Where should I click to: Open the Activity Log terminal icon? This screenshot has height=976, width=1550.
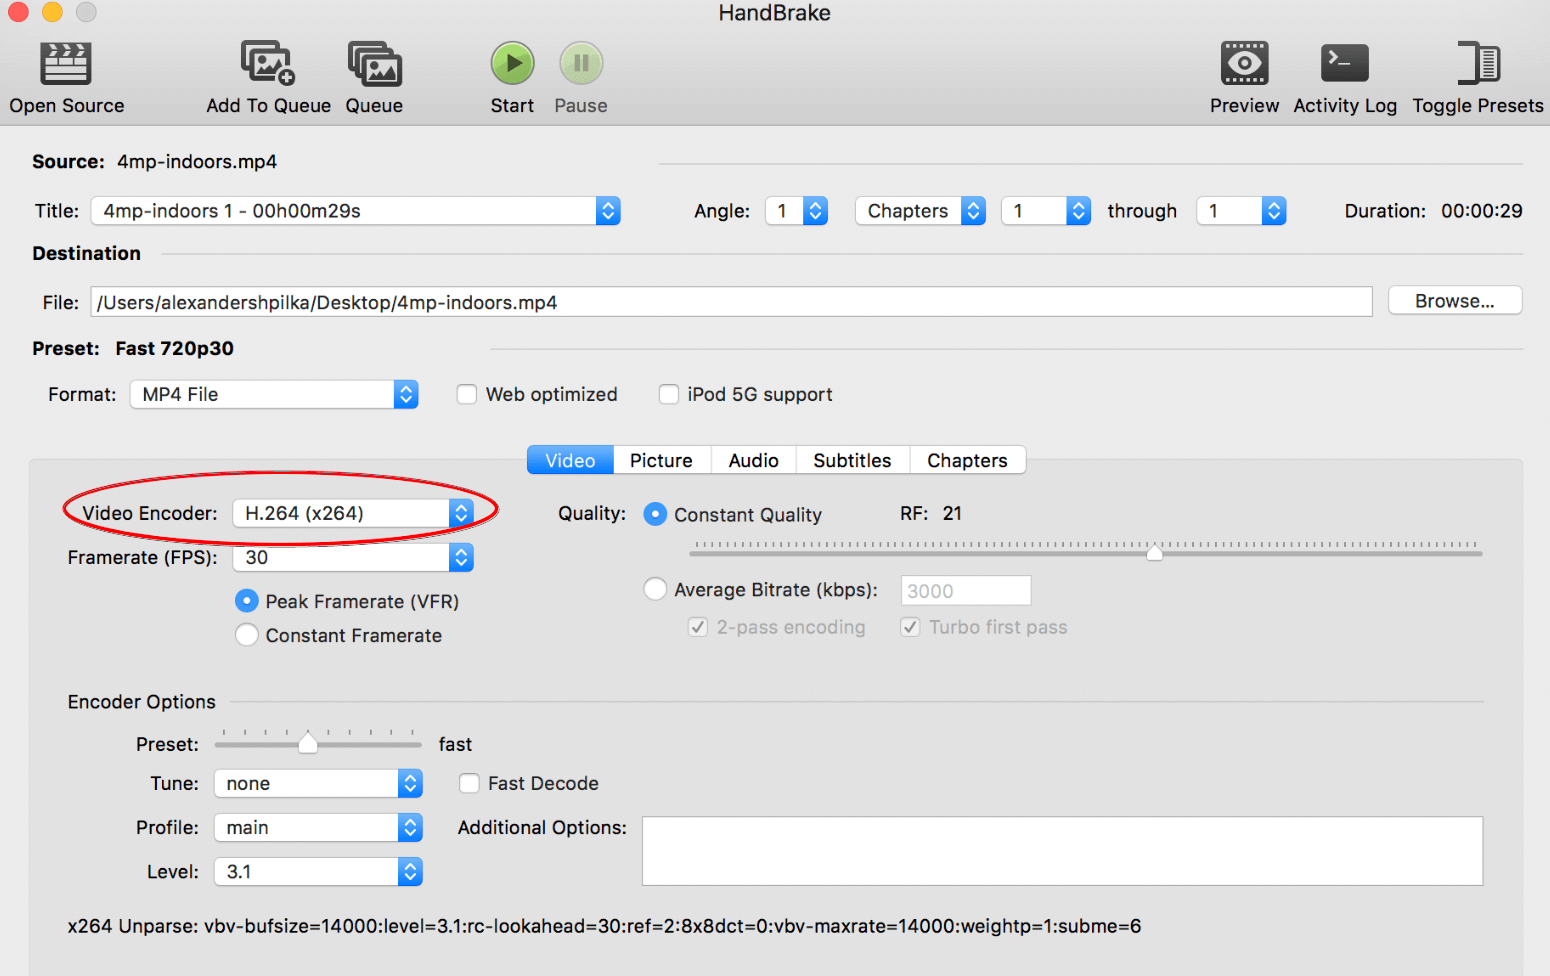pyautogui.click(x=1344, y=63)
